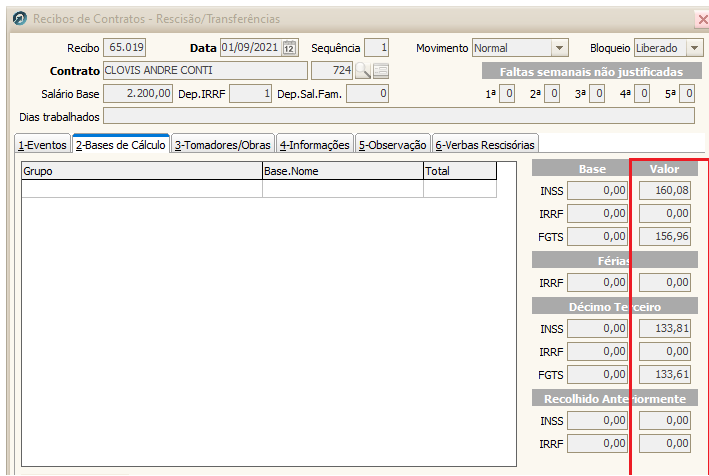Sort by the Base.Nome column header
The width and height of the screenshot is (709, 476).
[x=343, y=171]
